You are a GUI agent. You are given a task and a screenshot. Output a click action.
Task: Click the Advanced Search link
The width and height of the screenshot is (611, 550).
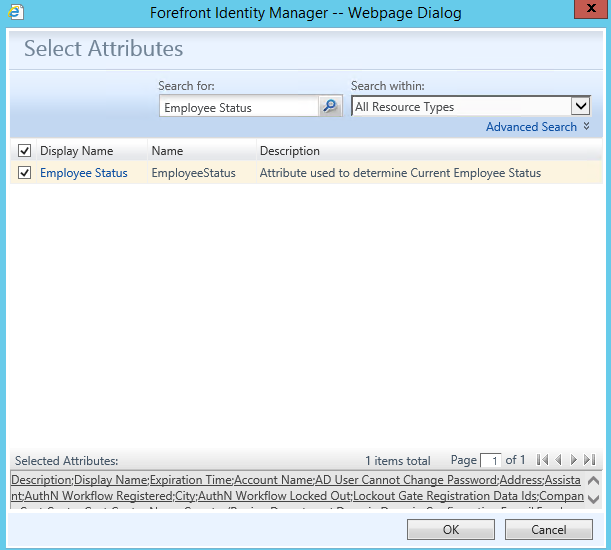point(531,127)
